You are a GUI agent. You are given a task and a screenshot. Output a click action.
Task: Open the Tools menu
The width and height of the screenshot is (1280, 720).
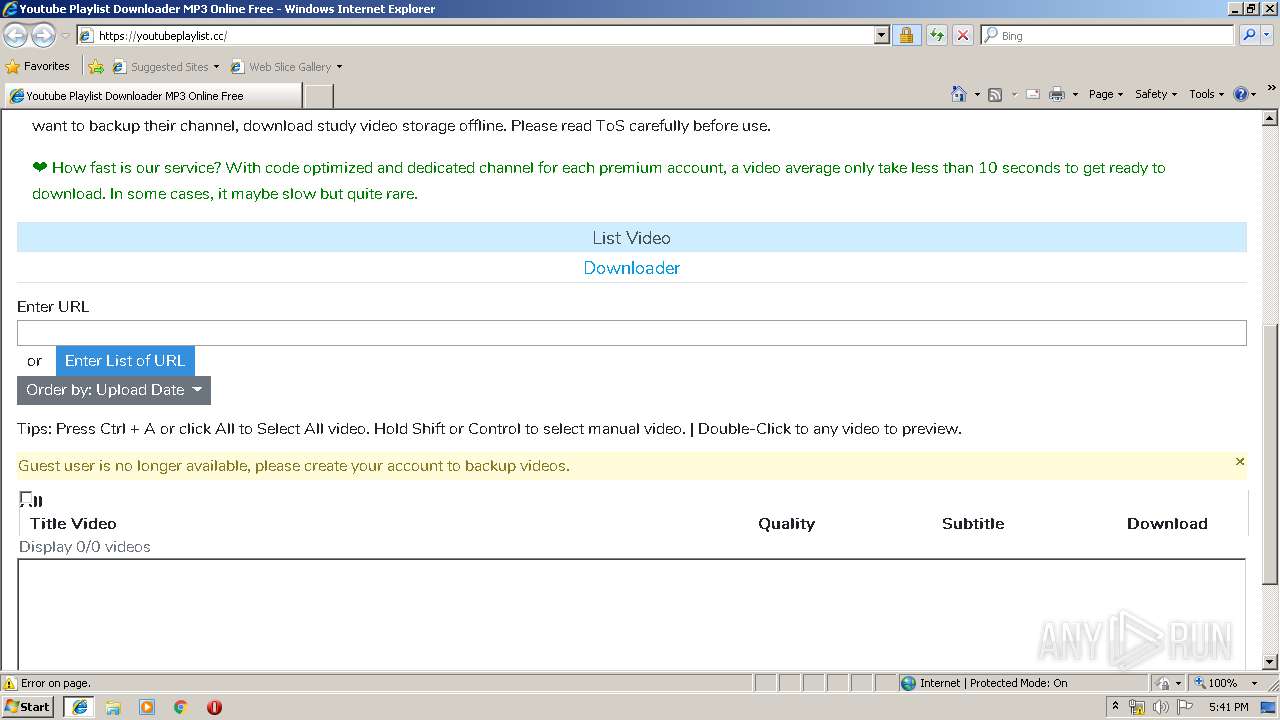[x=1206, y=94]
